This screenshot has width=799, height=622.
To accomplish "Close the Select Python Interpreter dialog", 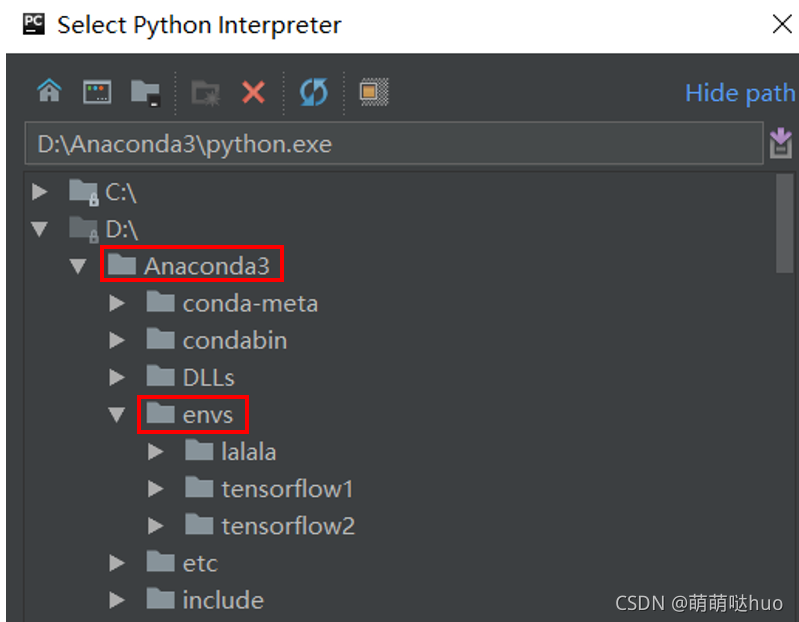I will click(x=782, y=24).
